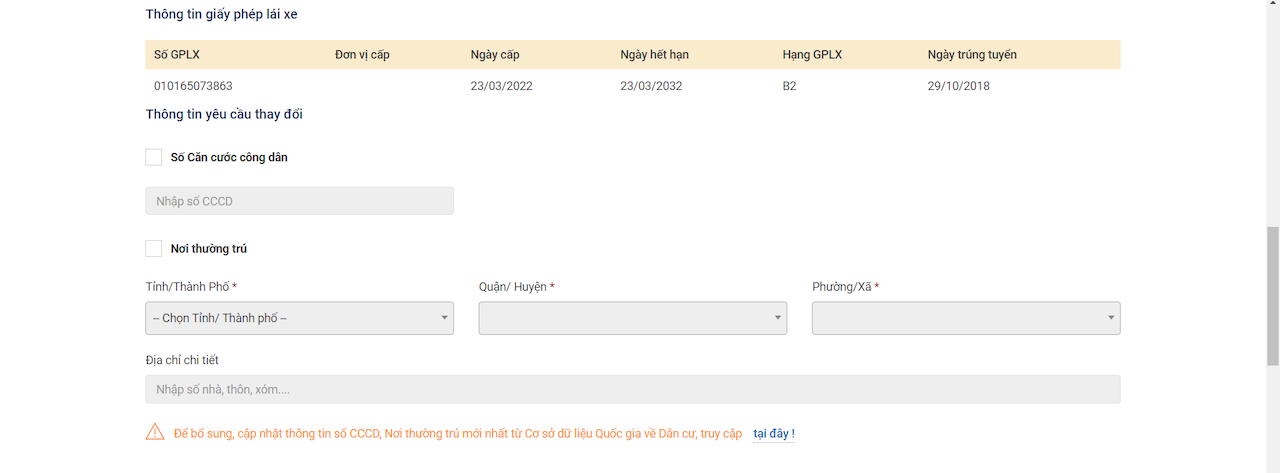Open the Tỉnh/Thành Phố dropdown

tap(299, 318)
